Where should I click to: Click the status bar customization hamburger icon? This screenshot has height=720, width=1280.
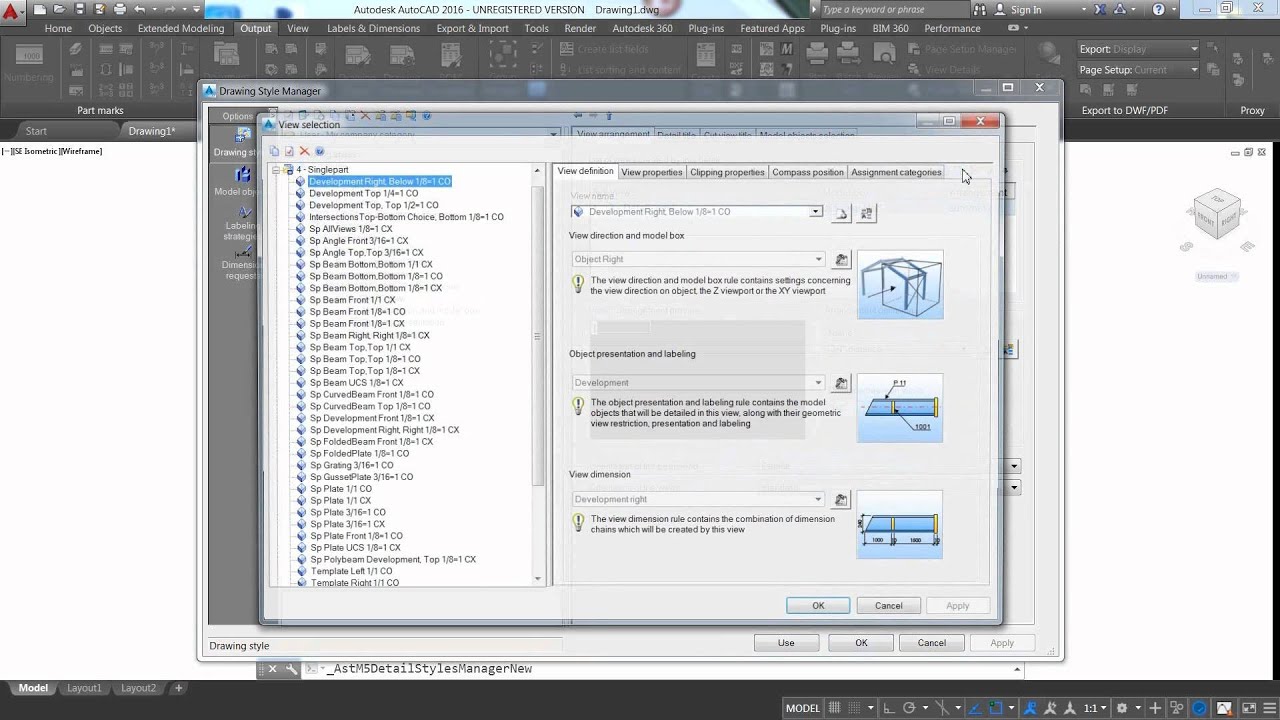(x=1268, y=708)
